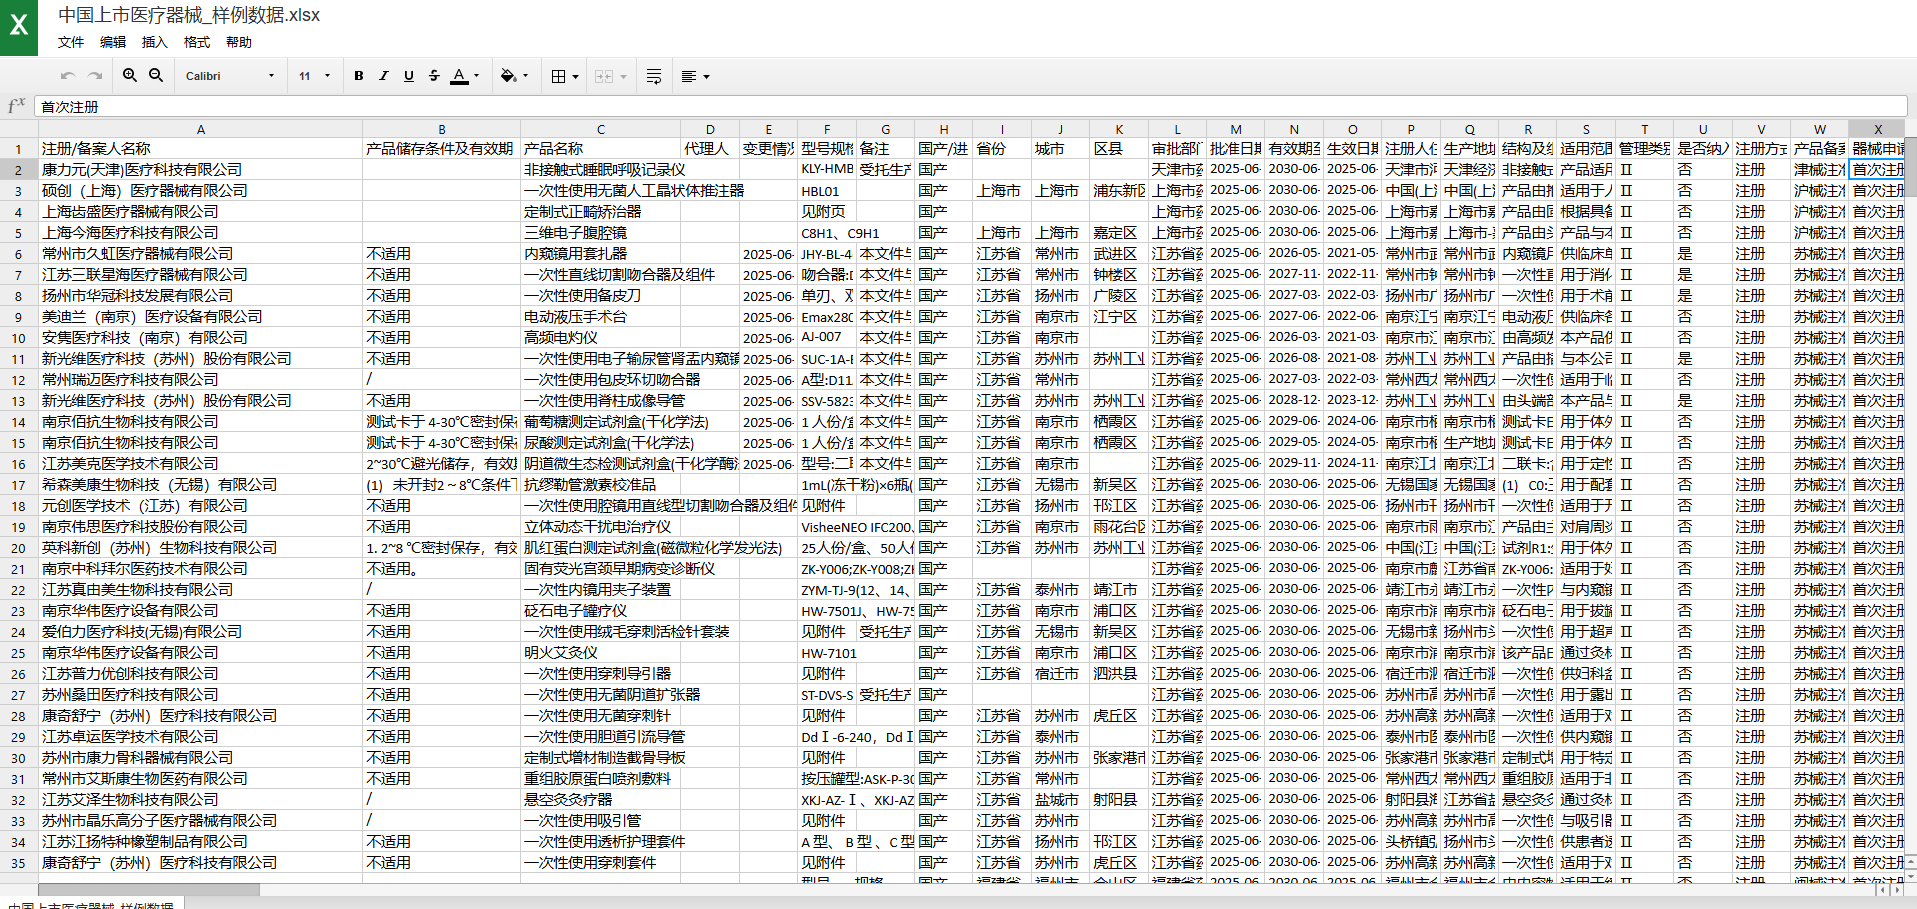The image size is (1917, 909).
Task: Open the 帮助 menu
Action: [239, 42]
